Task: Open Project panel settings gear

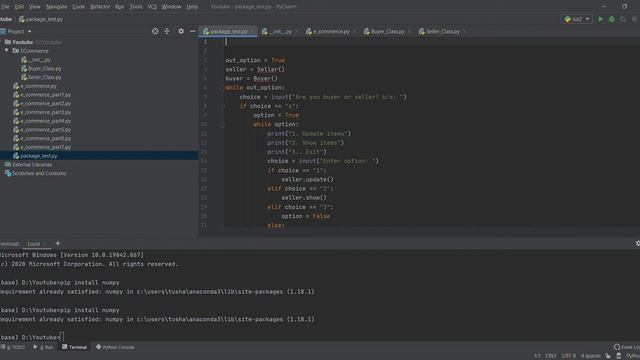Action: [181, 31]
